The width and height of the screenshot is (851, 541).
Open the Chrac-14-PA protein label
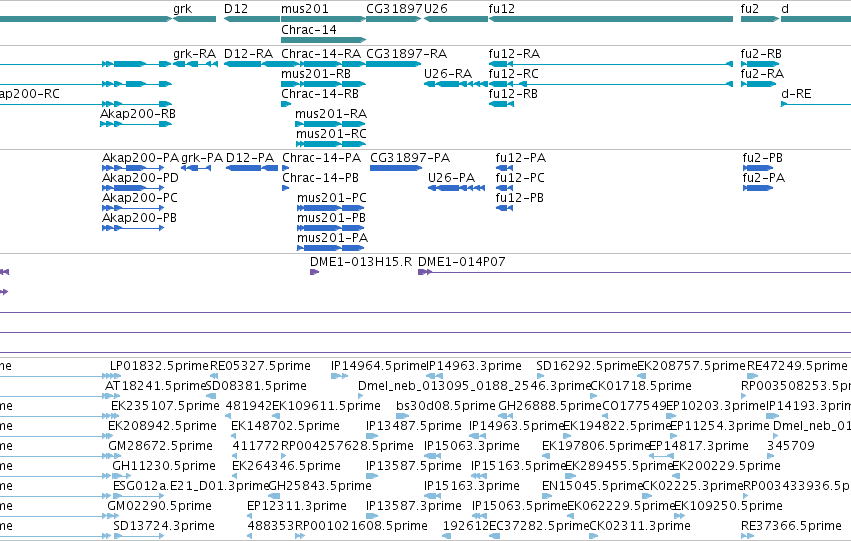[x=321, y=158]
